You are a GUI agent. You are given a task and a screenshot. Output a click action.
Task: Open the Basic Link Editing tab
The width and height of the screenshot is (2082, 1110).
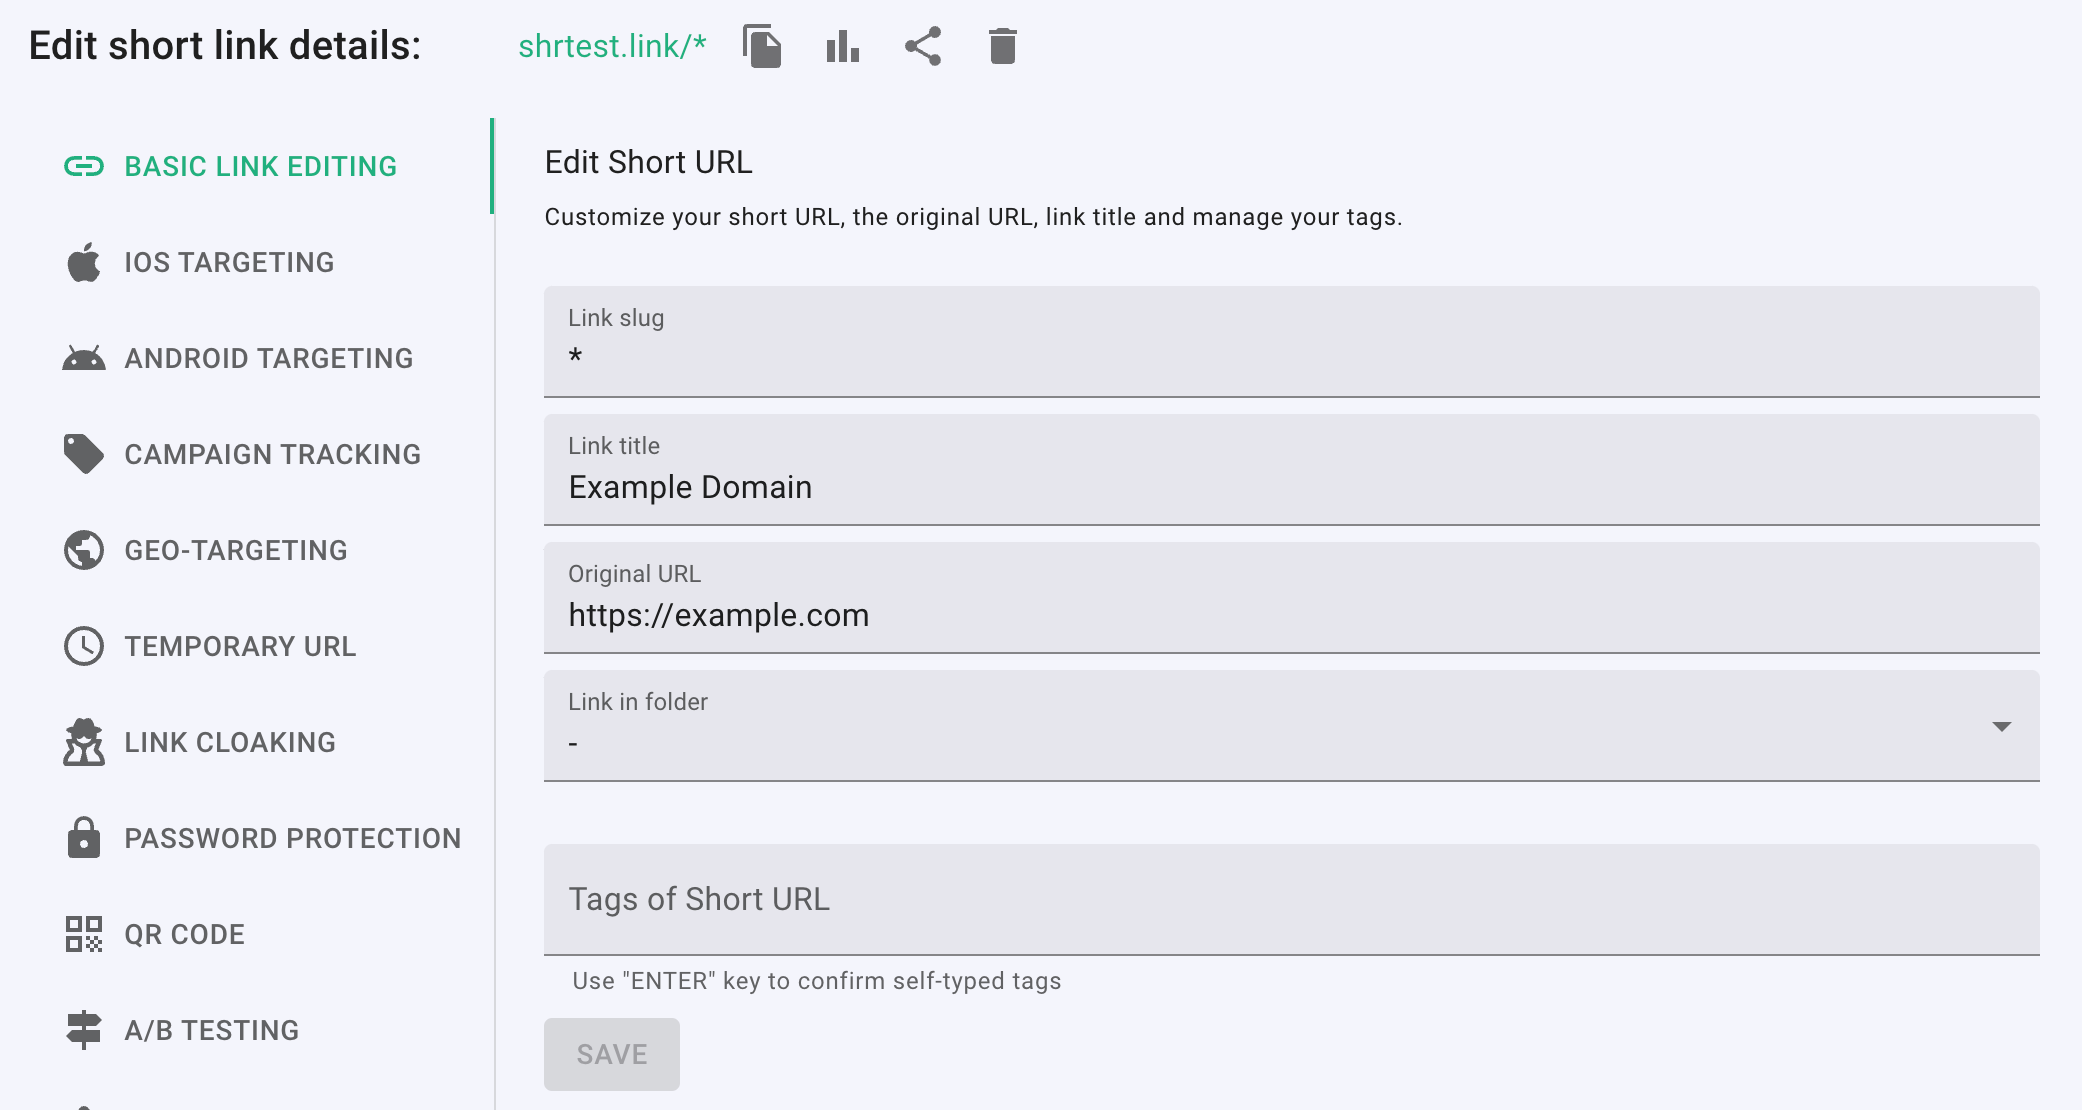[x=246, y=166]
